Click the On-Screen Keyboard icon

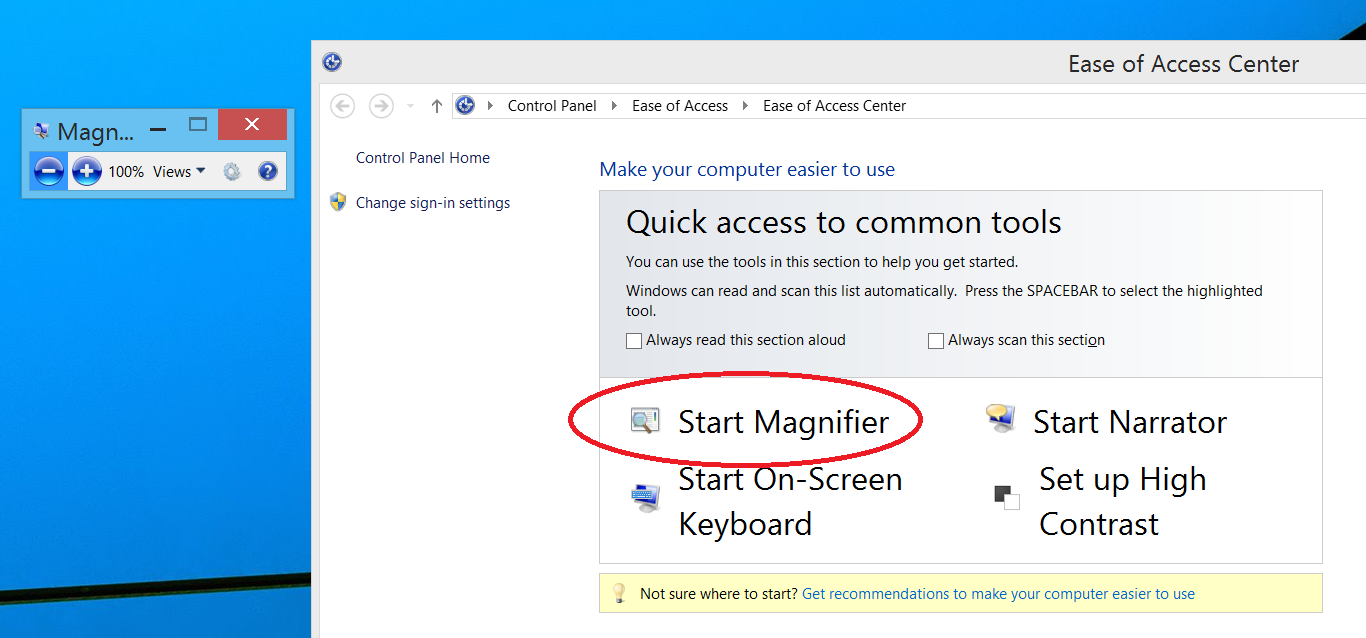click(x=646, y=497)
